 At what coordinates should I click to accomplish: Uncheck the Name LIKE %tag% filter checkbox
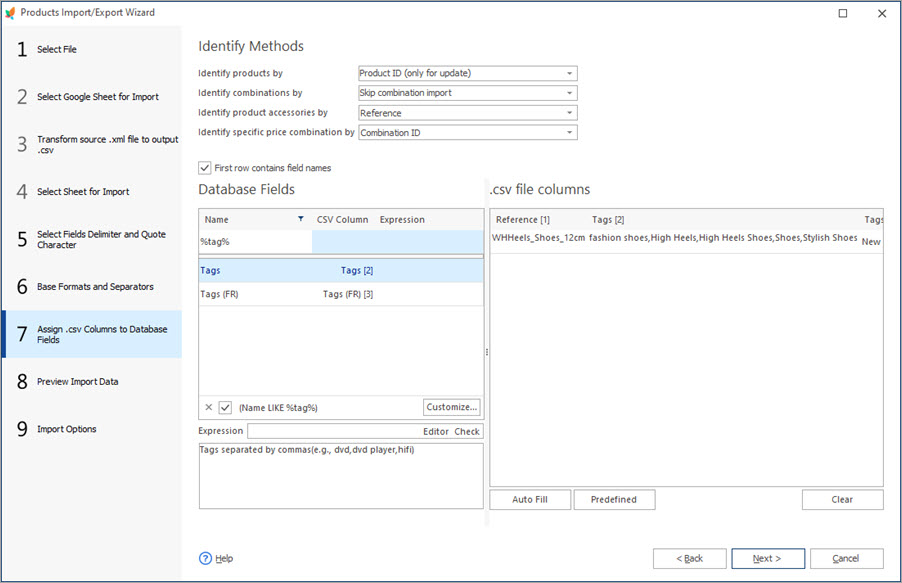coord(225,407)
